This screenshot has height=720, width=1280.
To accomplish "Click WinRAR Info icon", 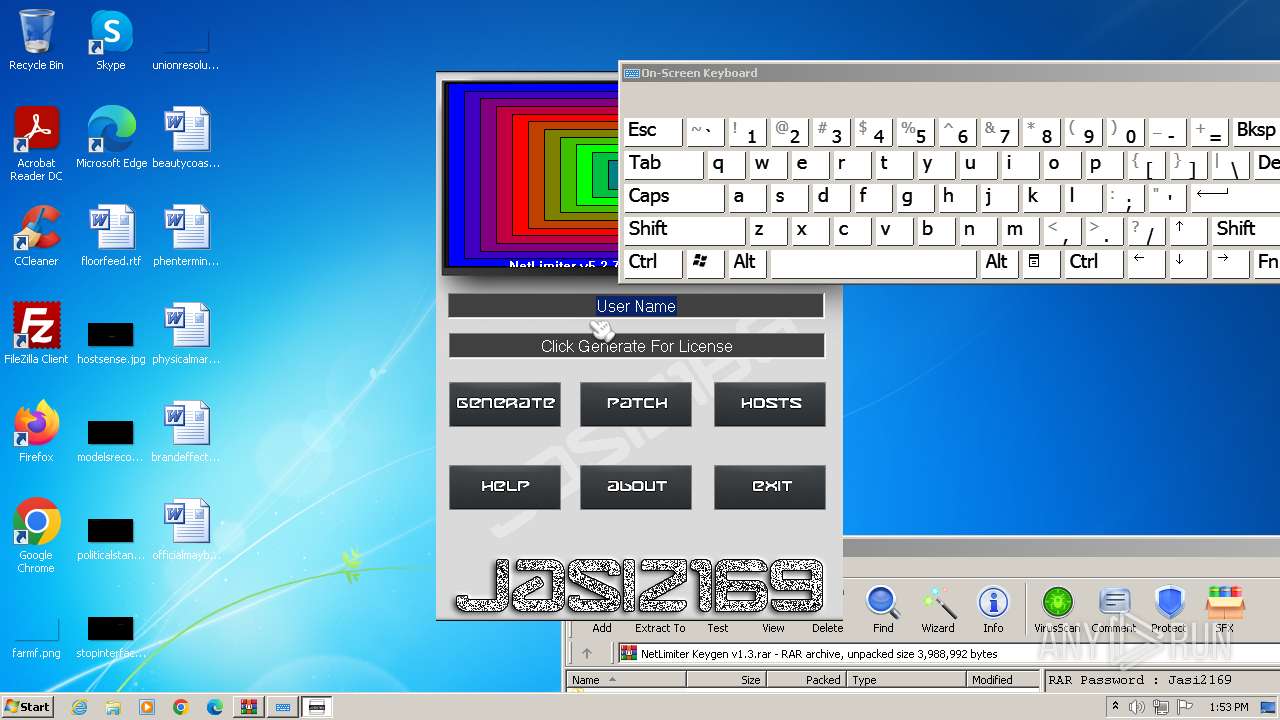I will 993,610.
